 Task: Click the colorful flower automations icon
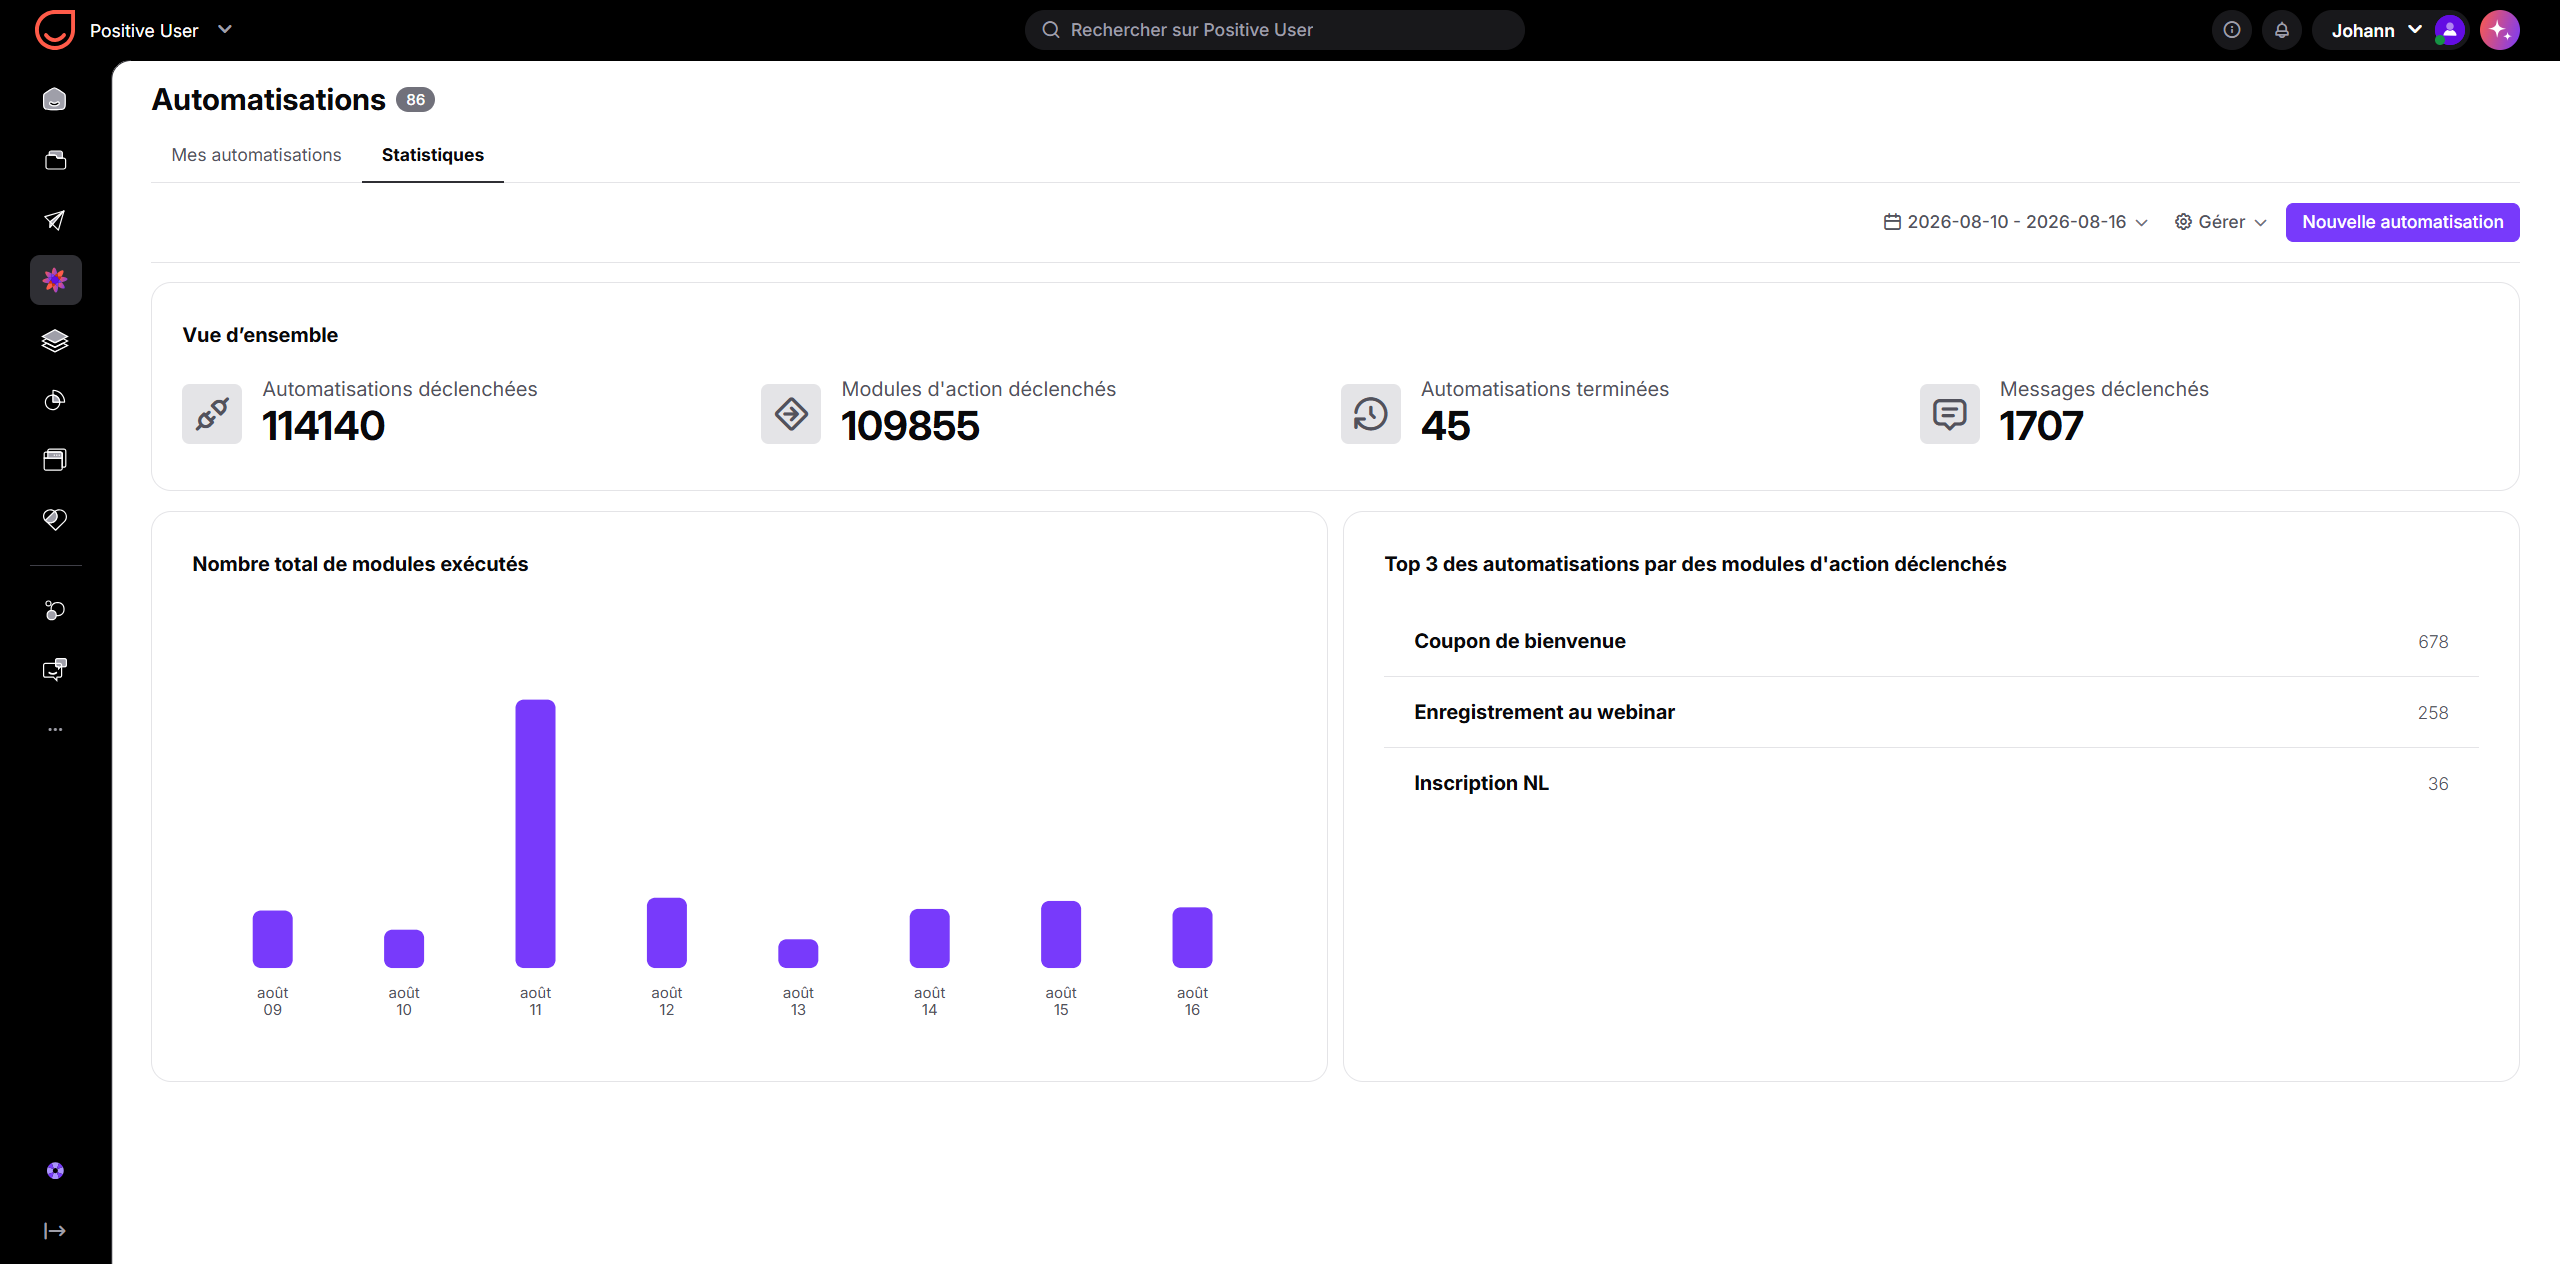(x=55, y=280)
